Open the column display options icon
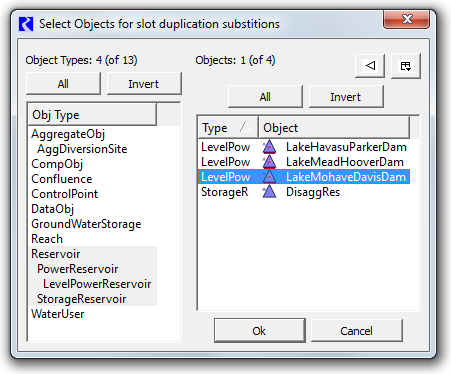Viewport: 451px width, 374px height. [406, 66]
